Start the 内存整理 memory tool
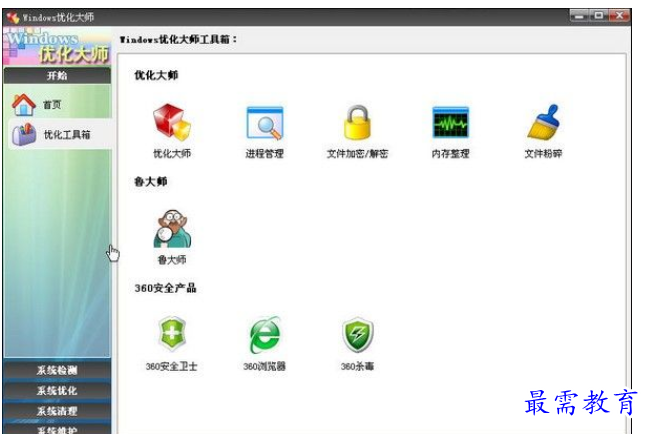 pos(450,122)
